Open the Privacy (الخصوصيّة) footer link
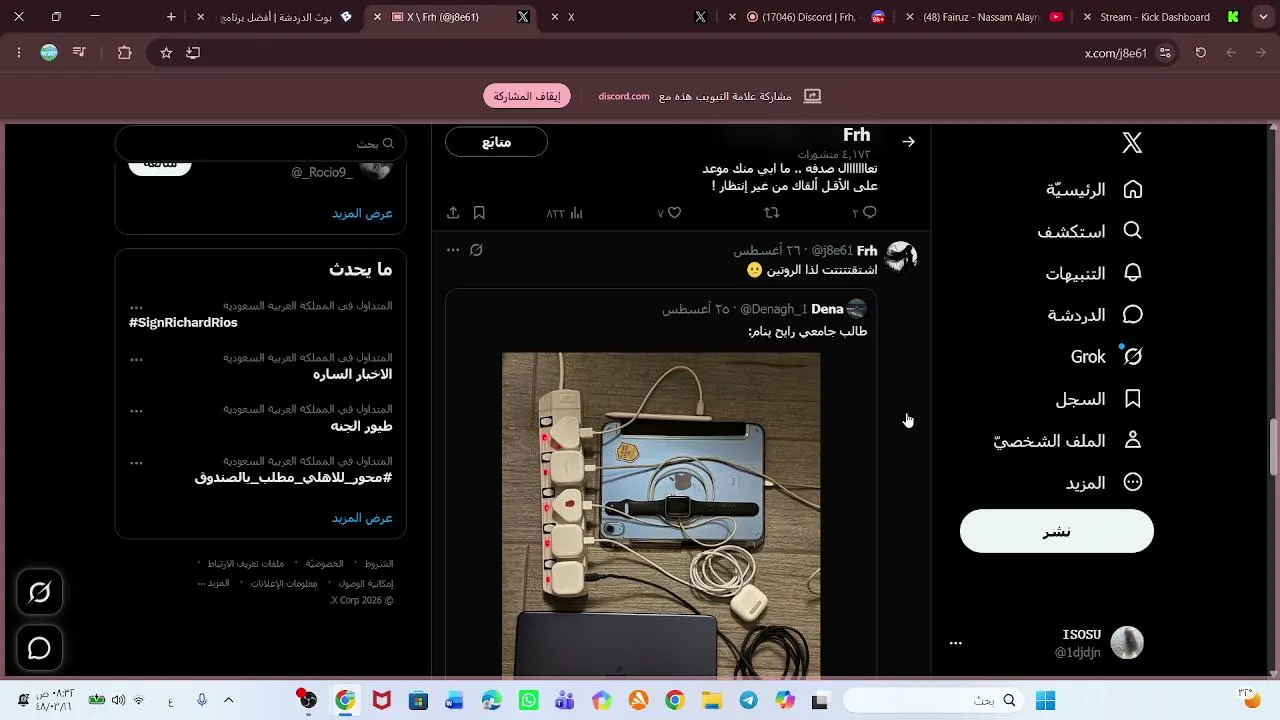Viewport: 1280px width, 720px height. (324, 564)
